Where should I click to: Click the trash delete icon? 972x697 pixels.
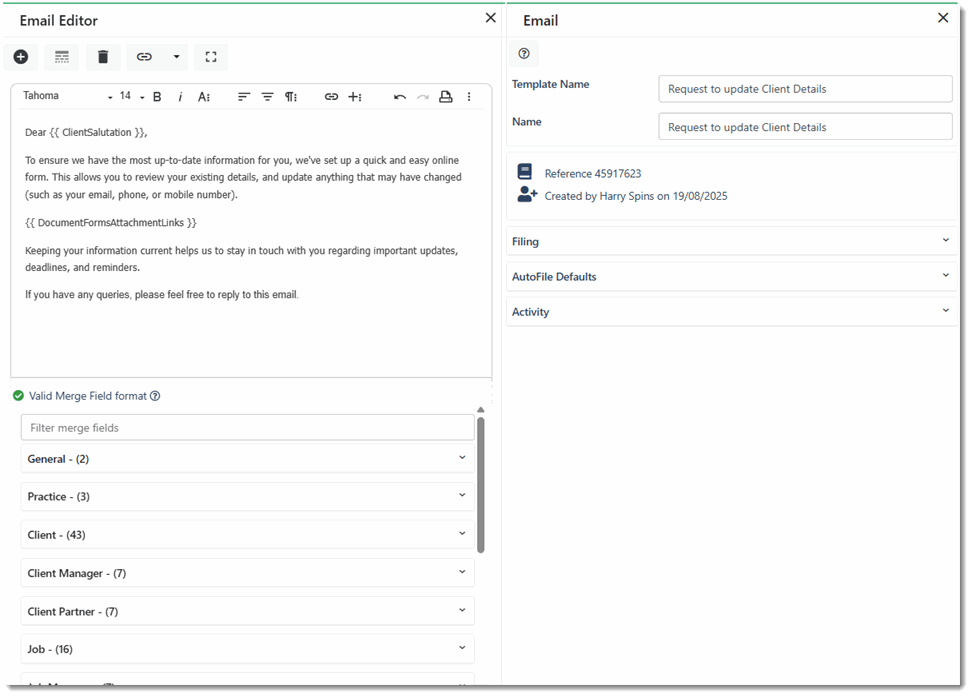[x=103, y=57]
